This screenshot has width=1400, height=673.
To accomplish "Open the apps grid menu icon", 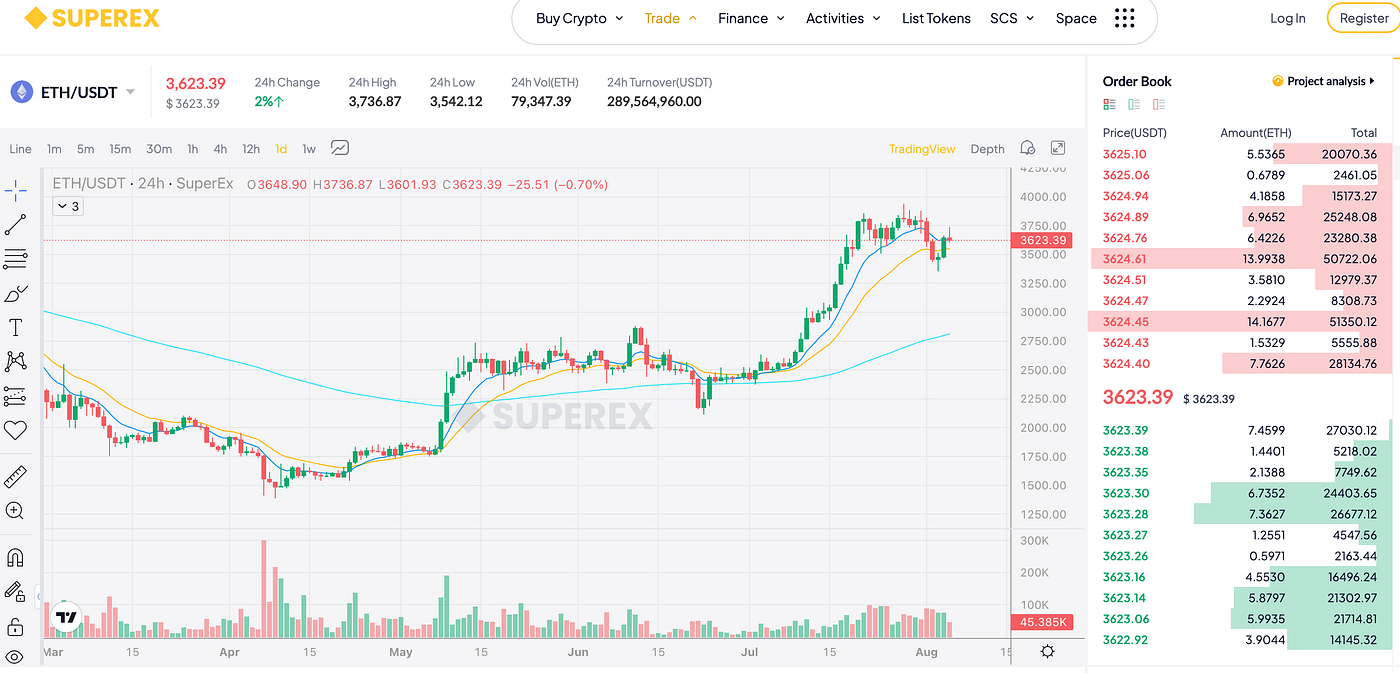I will [x=1124, y=18].
